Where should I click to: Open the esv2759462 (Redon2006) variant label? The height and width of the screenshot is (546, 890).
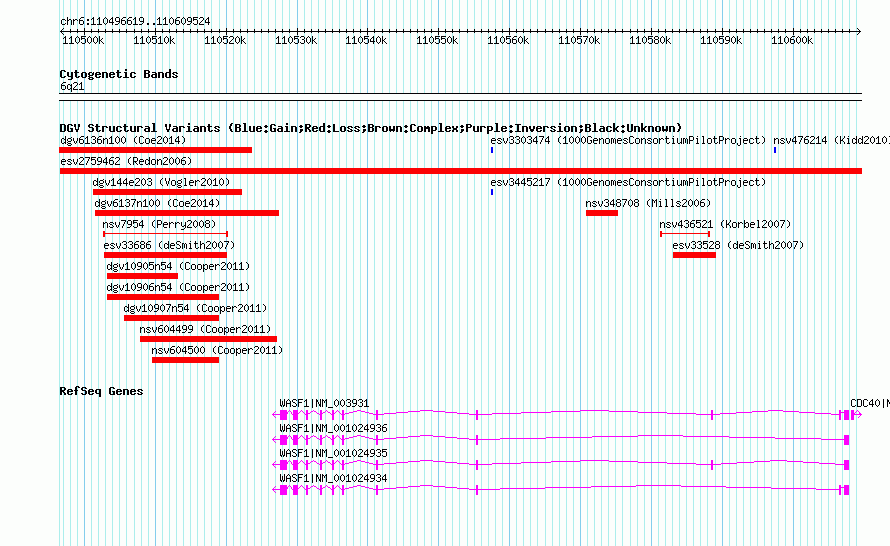126,161
